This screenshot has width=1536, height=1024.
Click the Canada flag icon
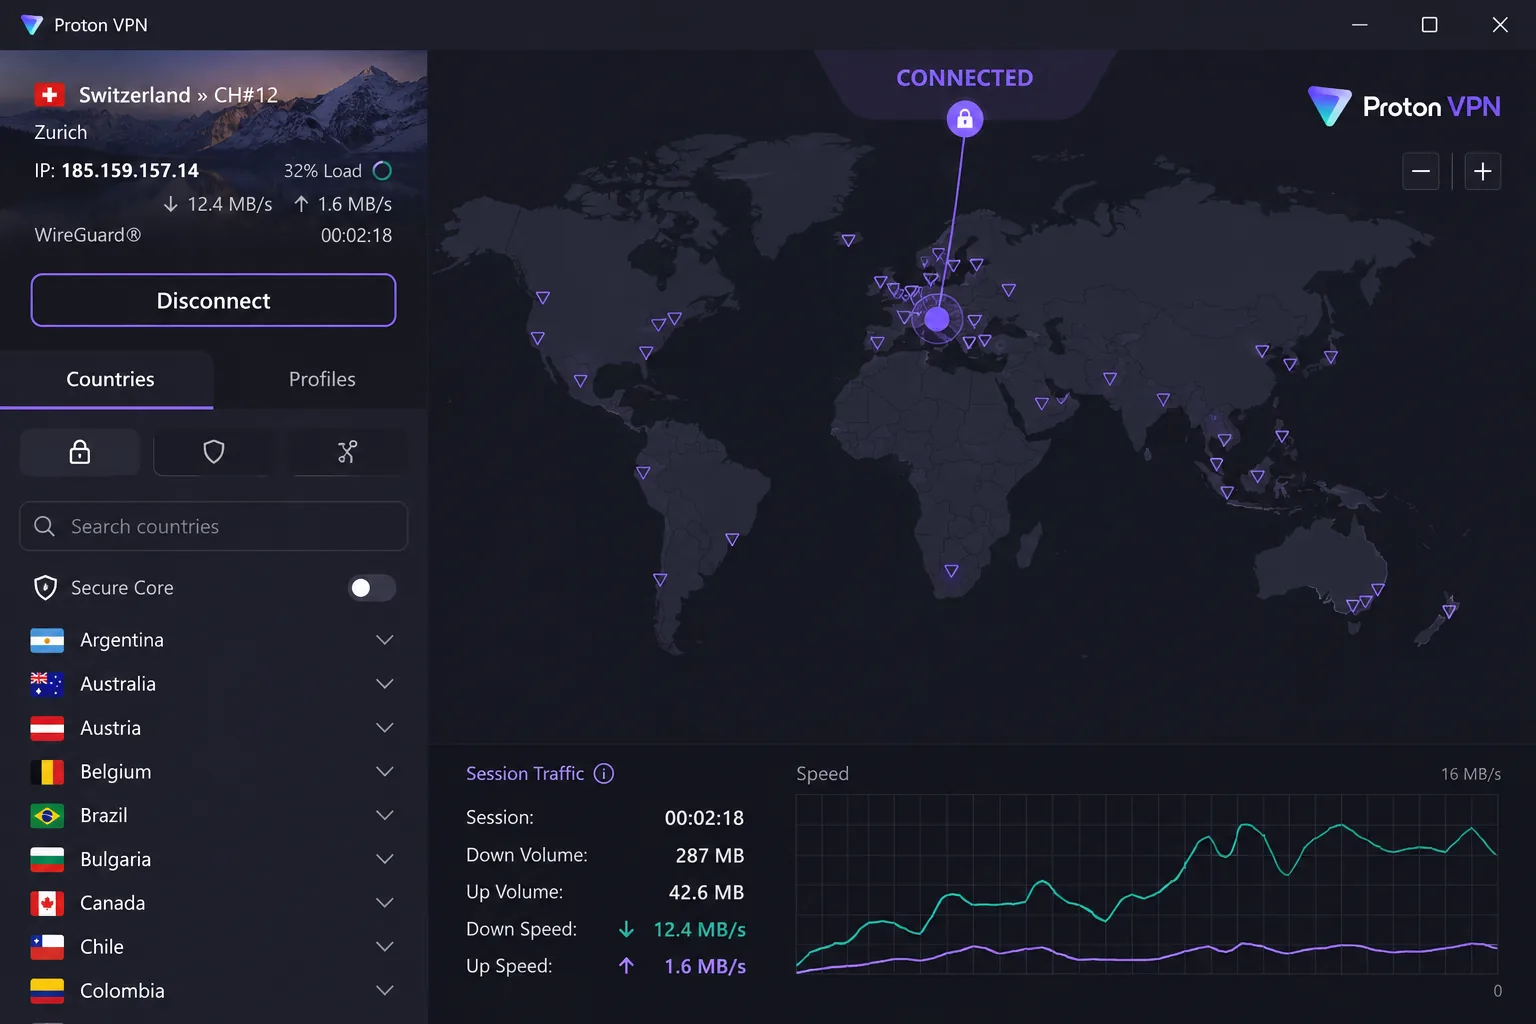(47, 903)
